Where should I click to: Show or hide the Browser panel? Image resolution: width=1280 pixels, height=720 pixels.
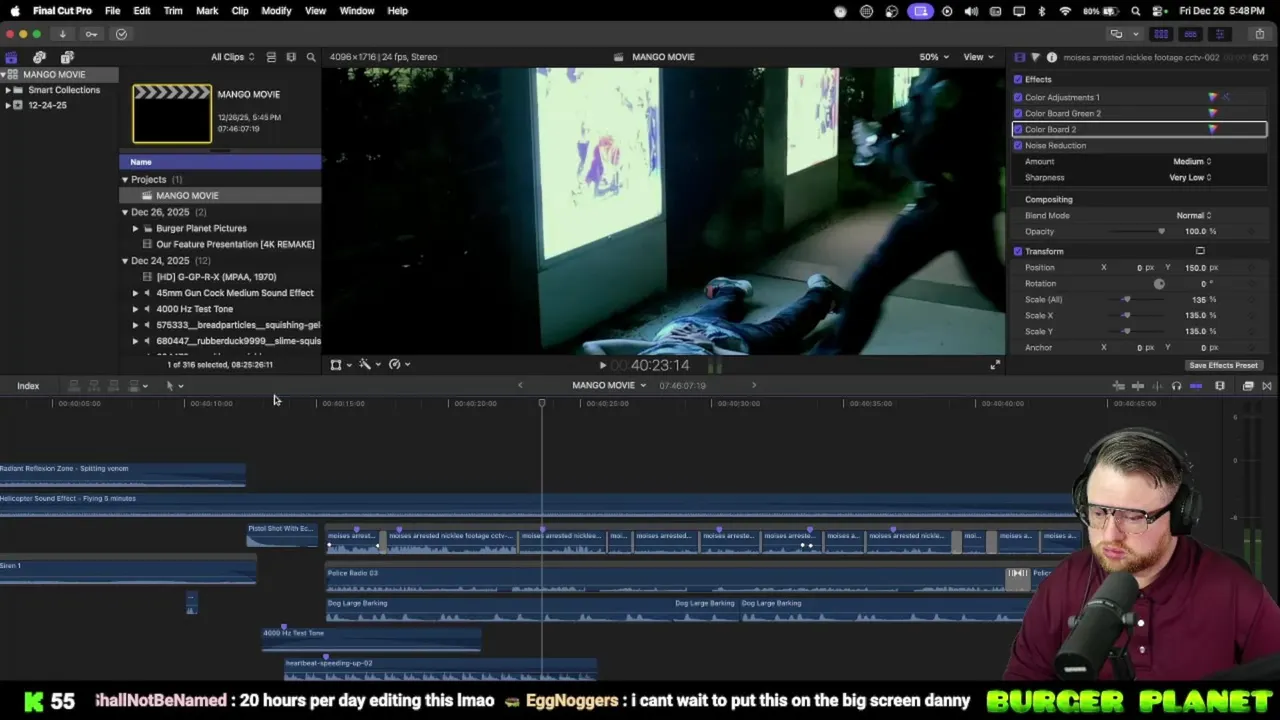click(x=1161, y=34)
